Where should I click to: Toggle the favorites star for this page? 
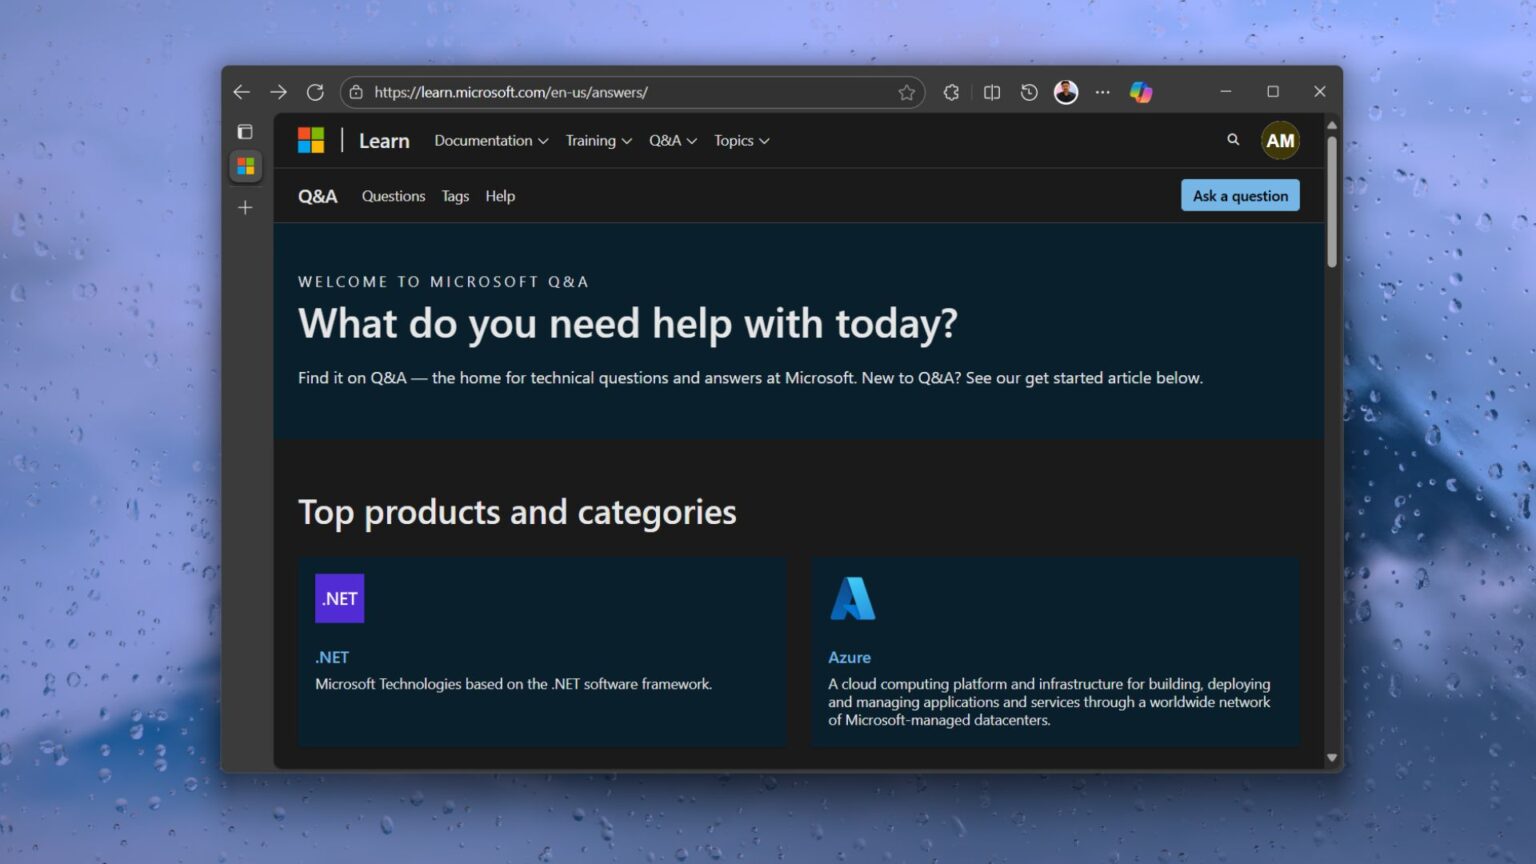(x=907, y=92)
